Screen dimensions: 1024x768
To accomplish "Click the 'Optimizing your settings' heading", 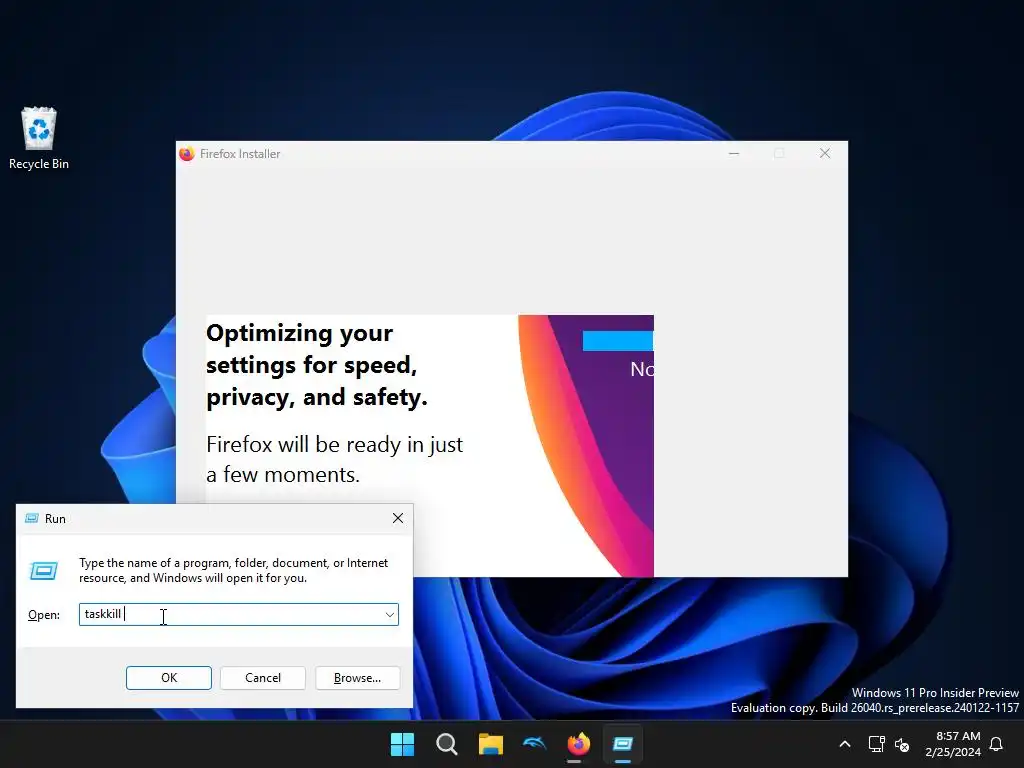I will point(317,365).
